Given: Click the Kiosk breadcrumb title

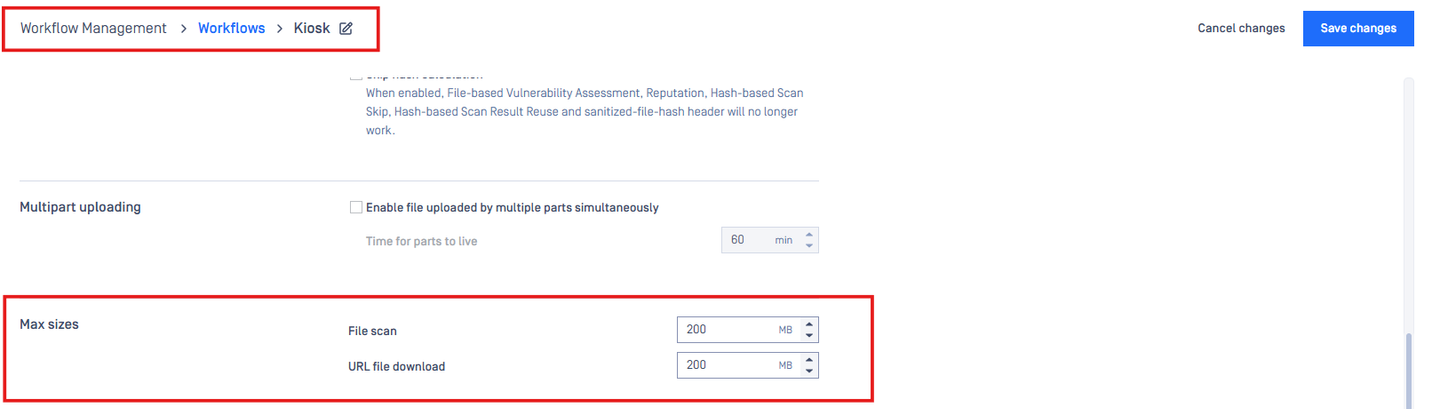Looking at the screenshot, I should (312, 28).
